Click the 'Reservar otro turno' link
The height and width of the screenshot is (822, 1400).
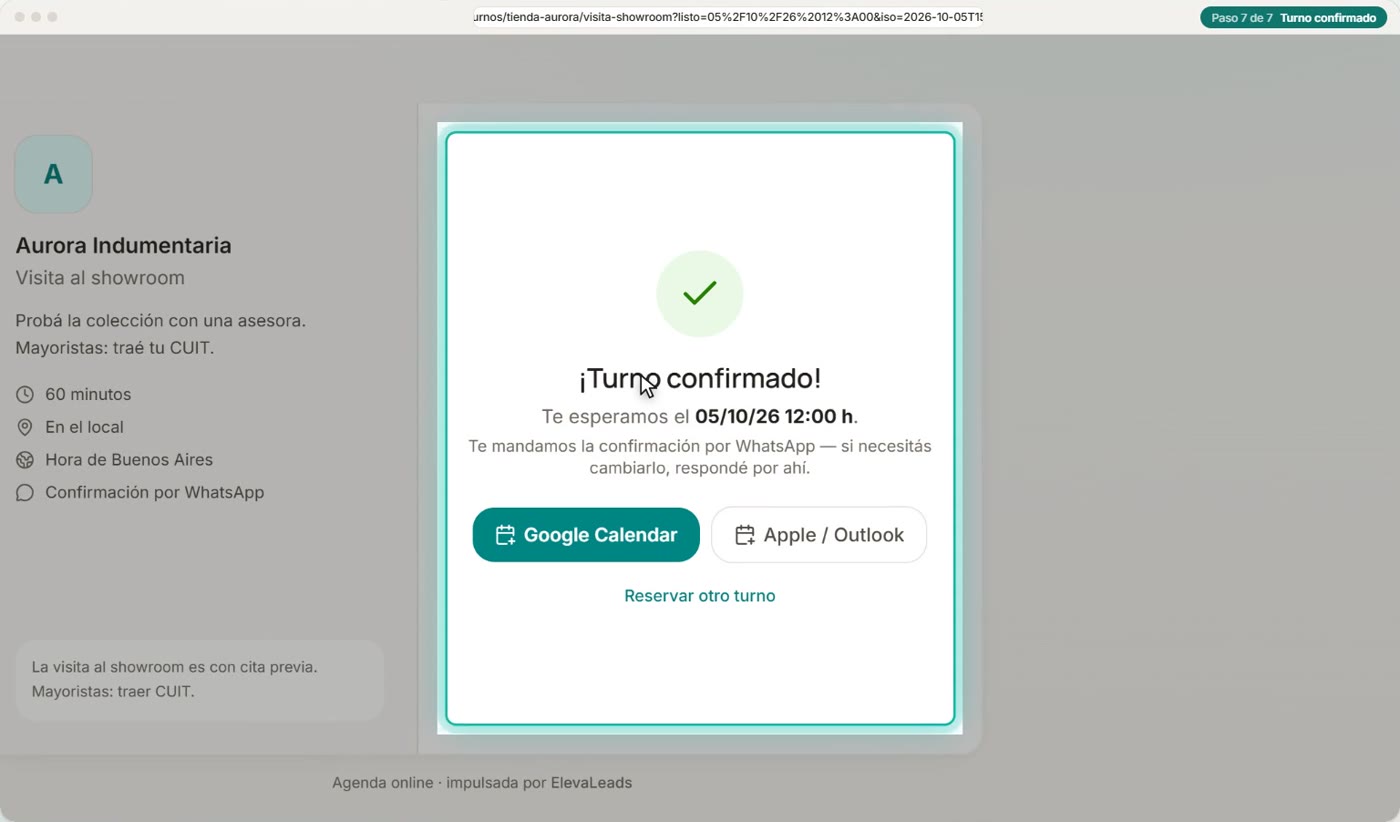pyautogui.click(x=700, y=596)
